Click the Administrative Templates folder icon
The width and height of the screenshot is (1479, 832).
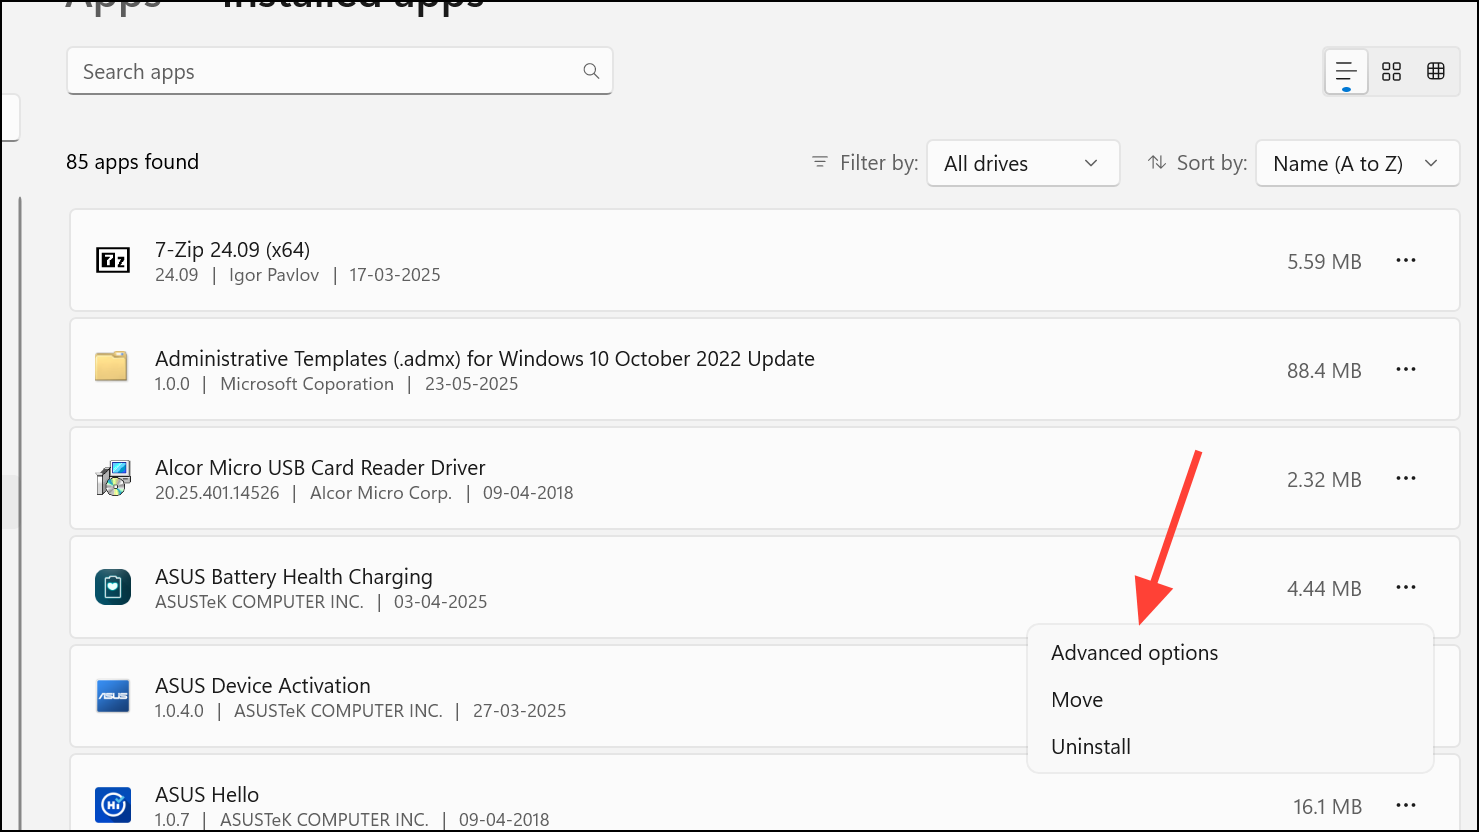tap(112, 368)
